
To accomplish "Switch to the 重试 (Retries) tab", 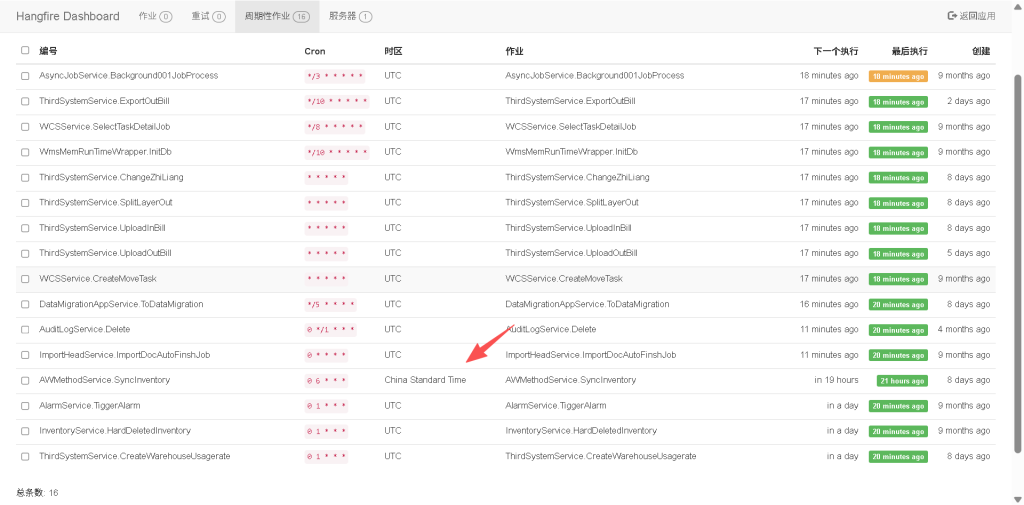I will pyautogui.click(x=208, y=16).
